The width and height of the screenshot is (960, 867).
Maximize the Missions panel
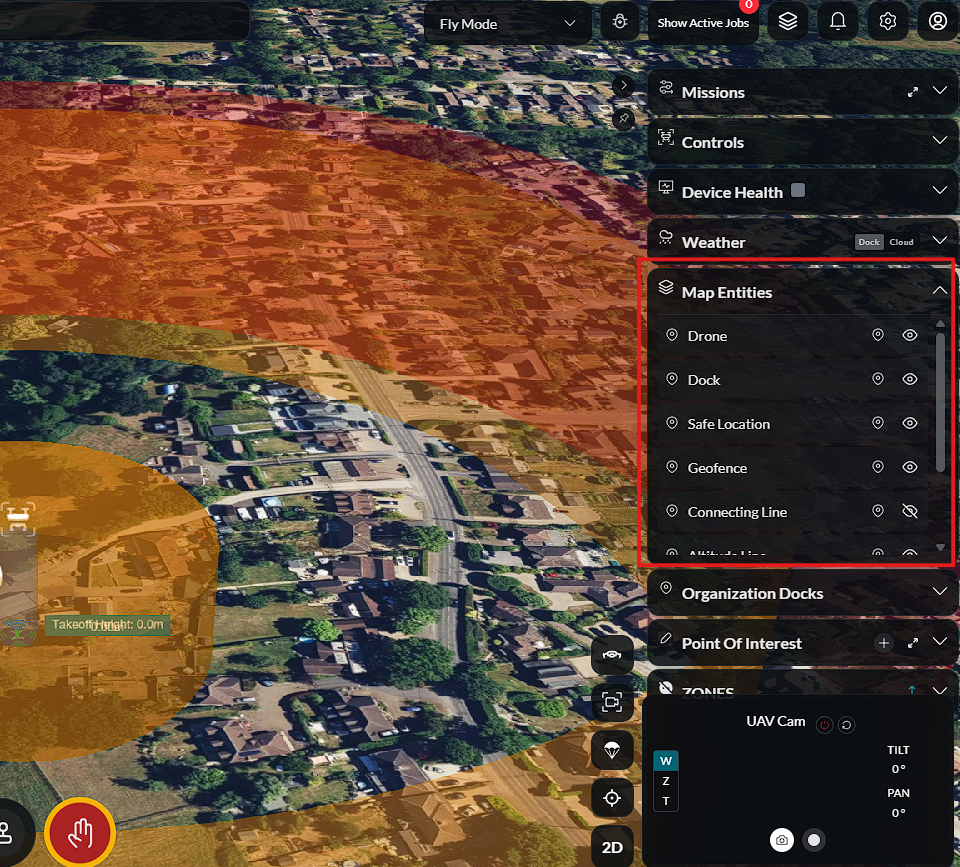coord(912,92)
